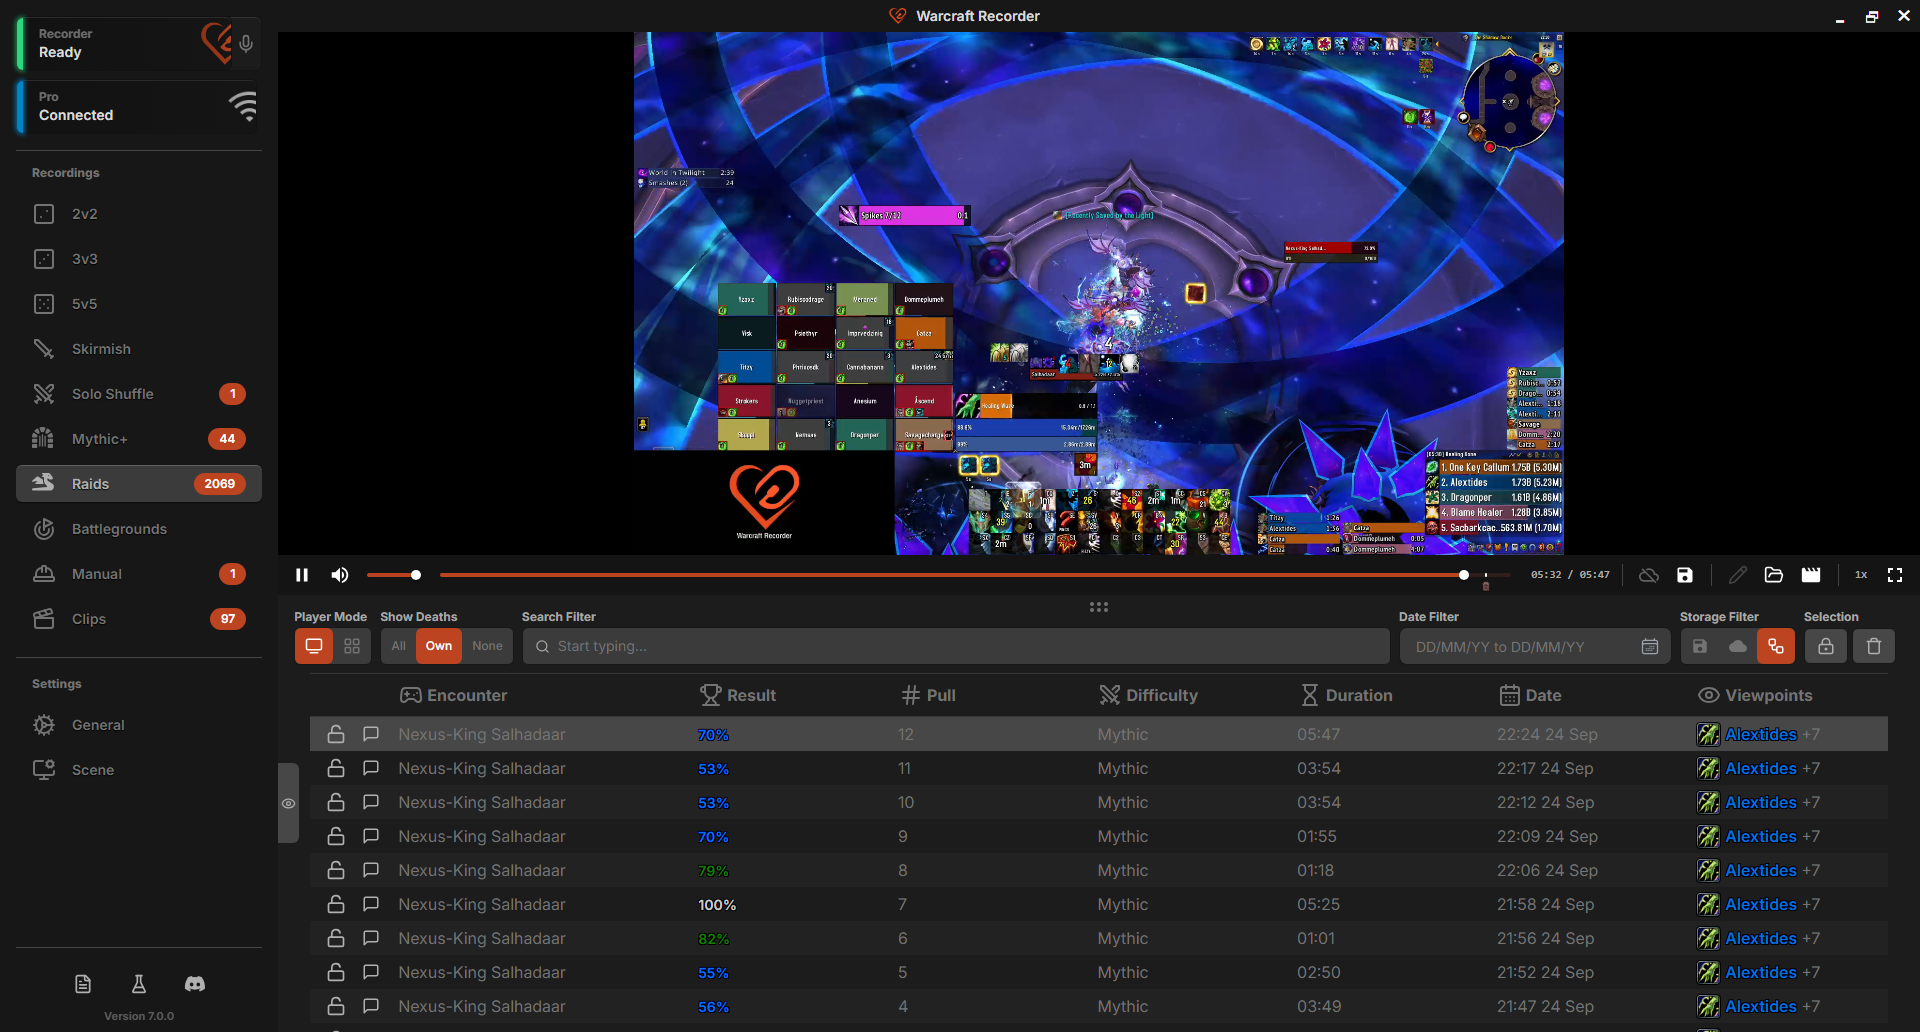Delete selected recordings with trash icon
This screenshot has height=1032, width=1920.
point(1874,646)
